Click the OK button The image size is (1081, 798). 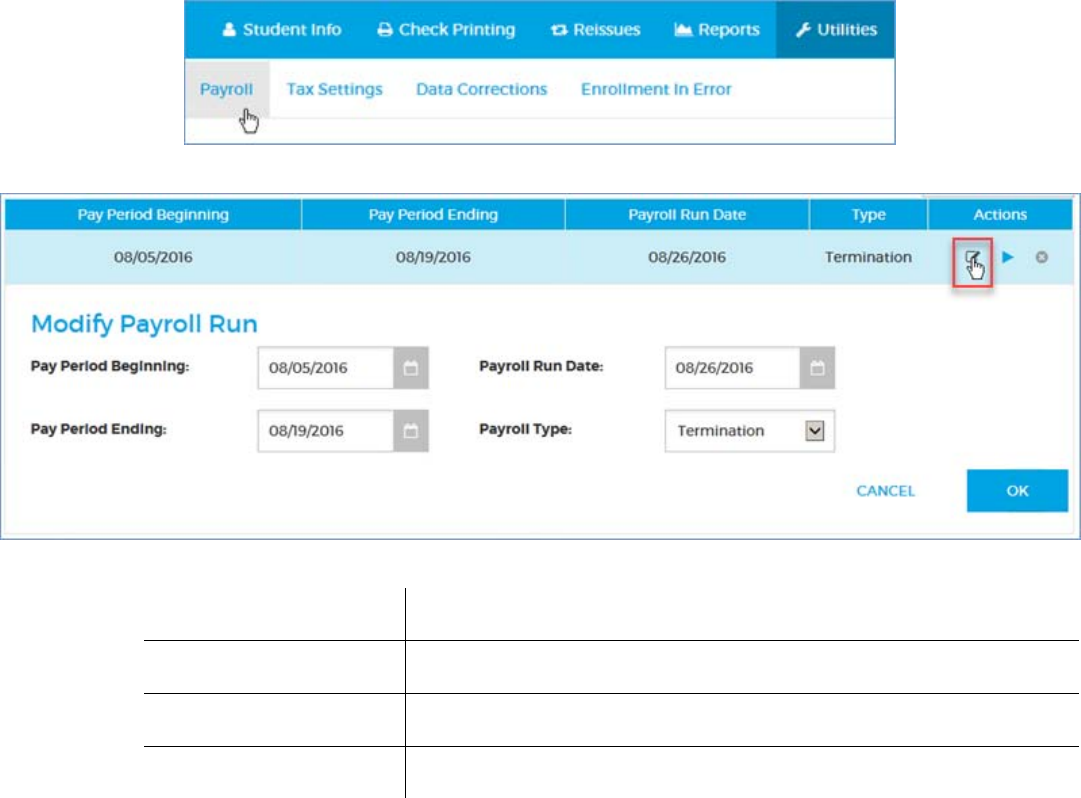coord(1017,491)
